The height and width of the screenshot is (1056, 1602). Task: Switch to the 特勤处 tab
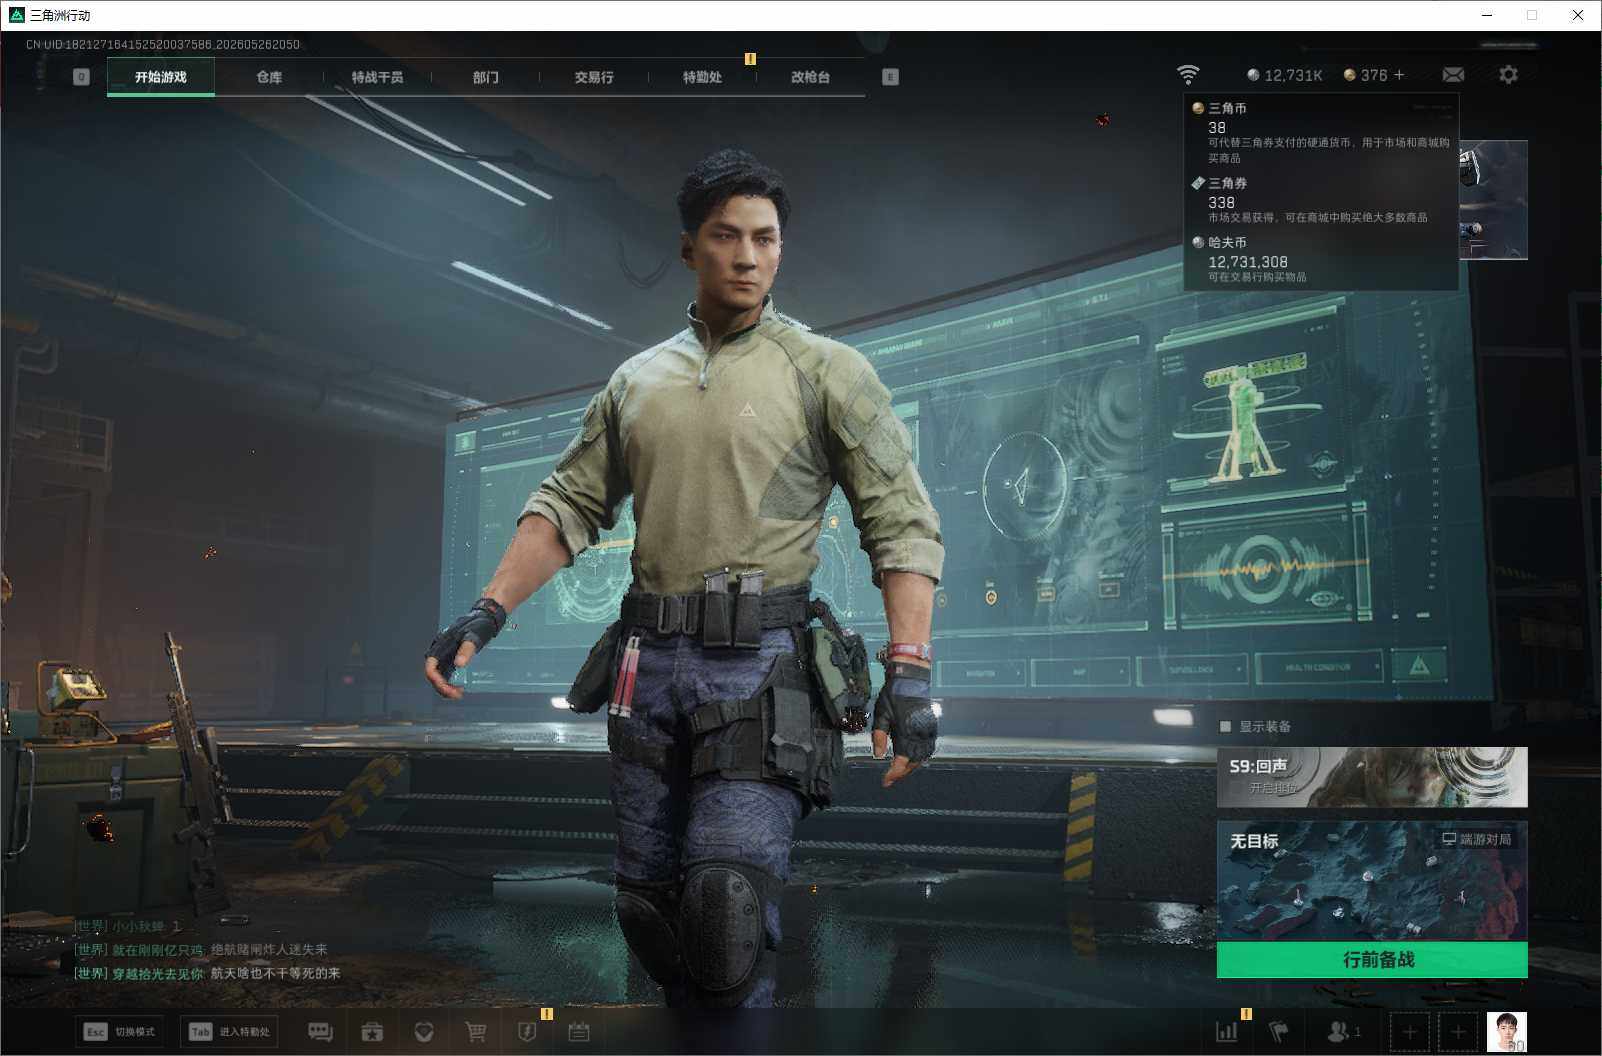pos(702,77)
